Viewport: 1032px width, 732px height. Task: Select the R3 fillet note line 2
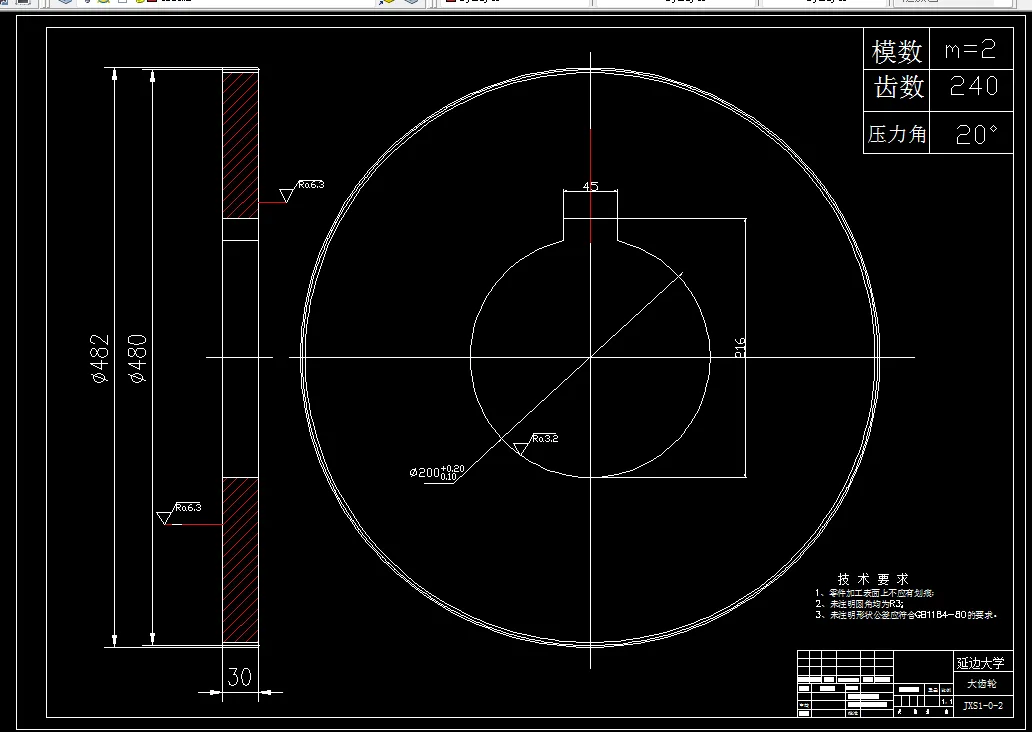(860, 604)
